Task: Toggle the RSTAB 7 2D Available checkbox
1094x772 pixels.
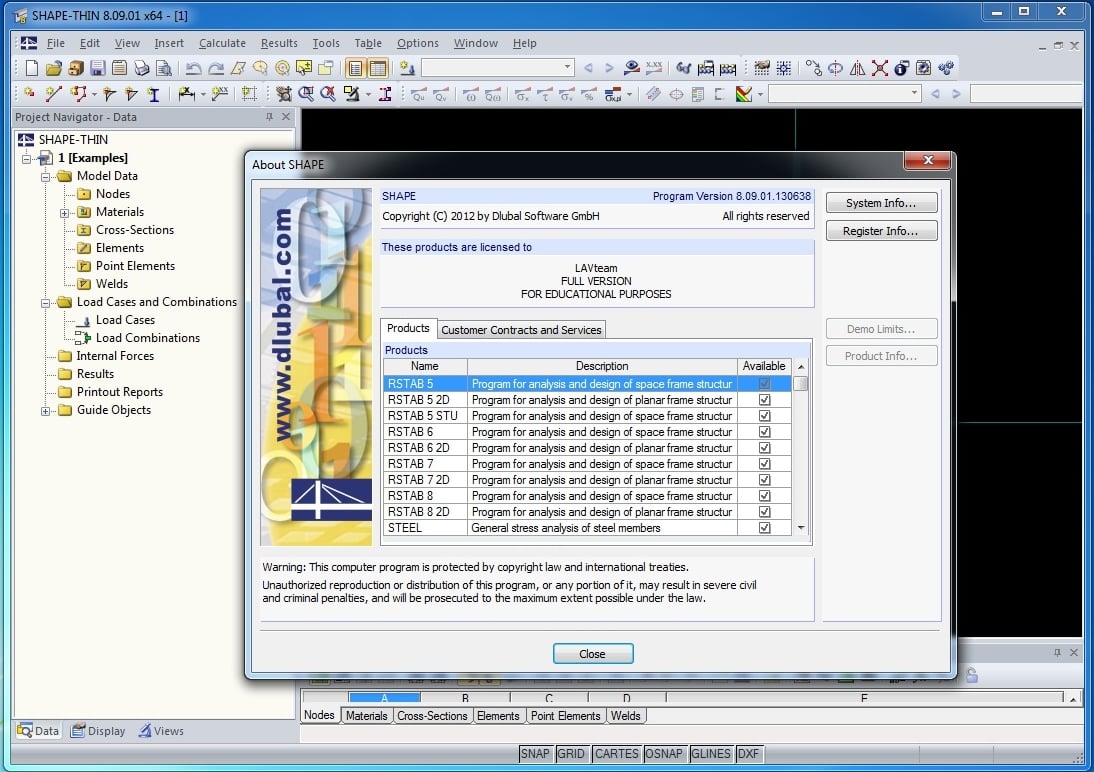Action: [764, 480]
